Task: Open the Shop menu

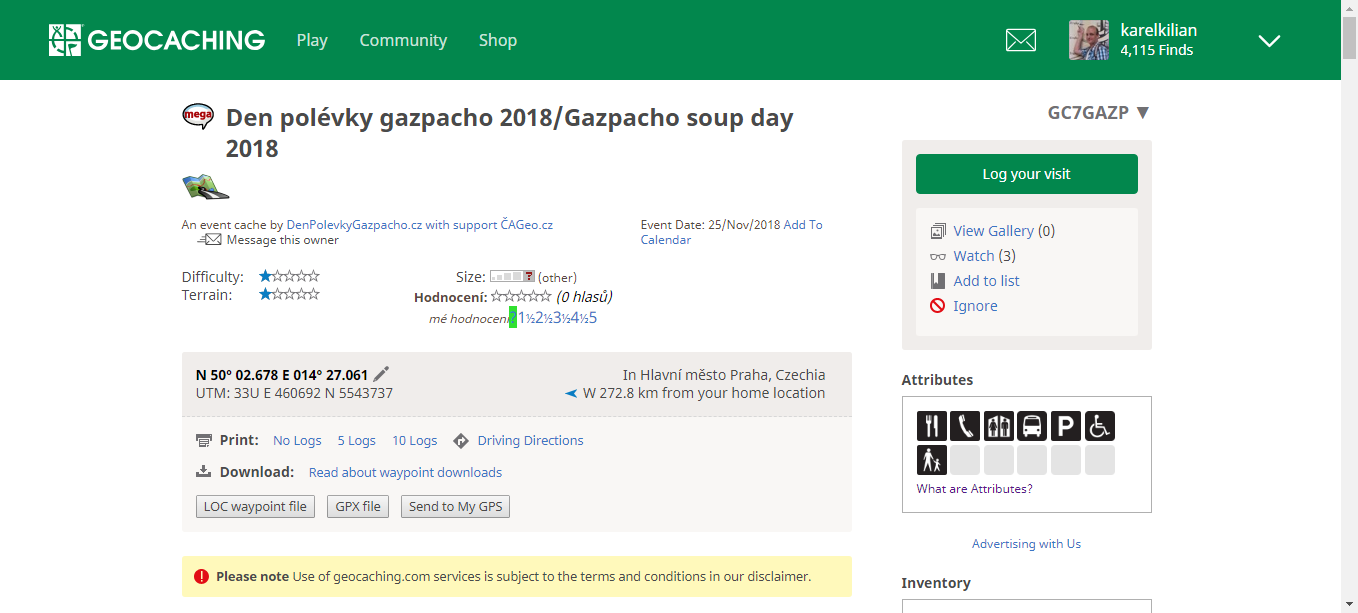Action: coord(497,40)
